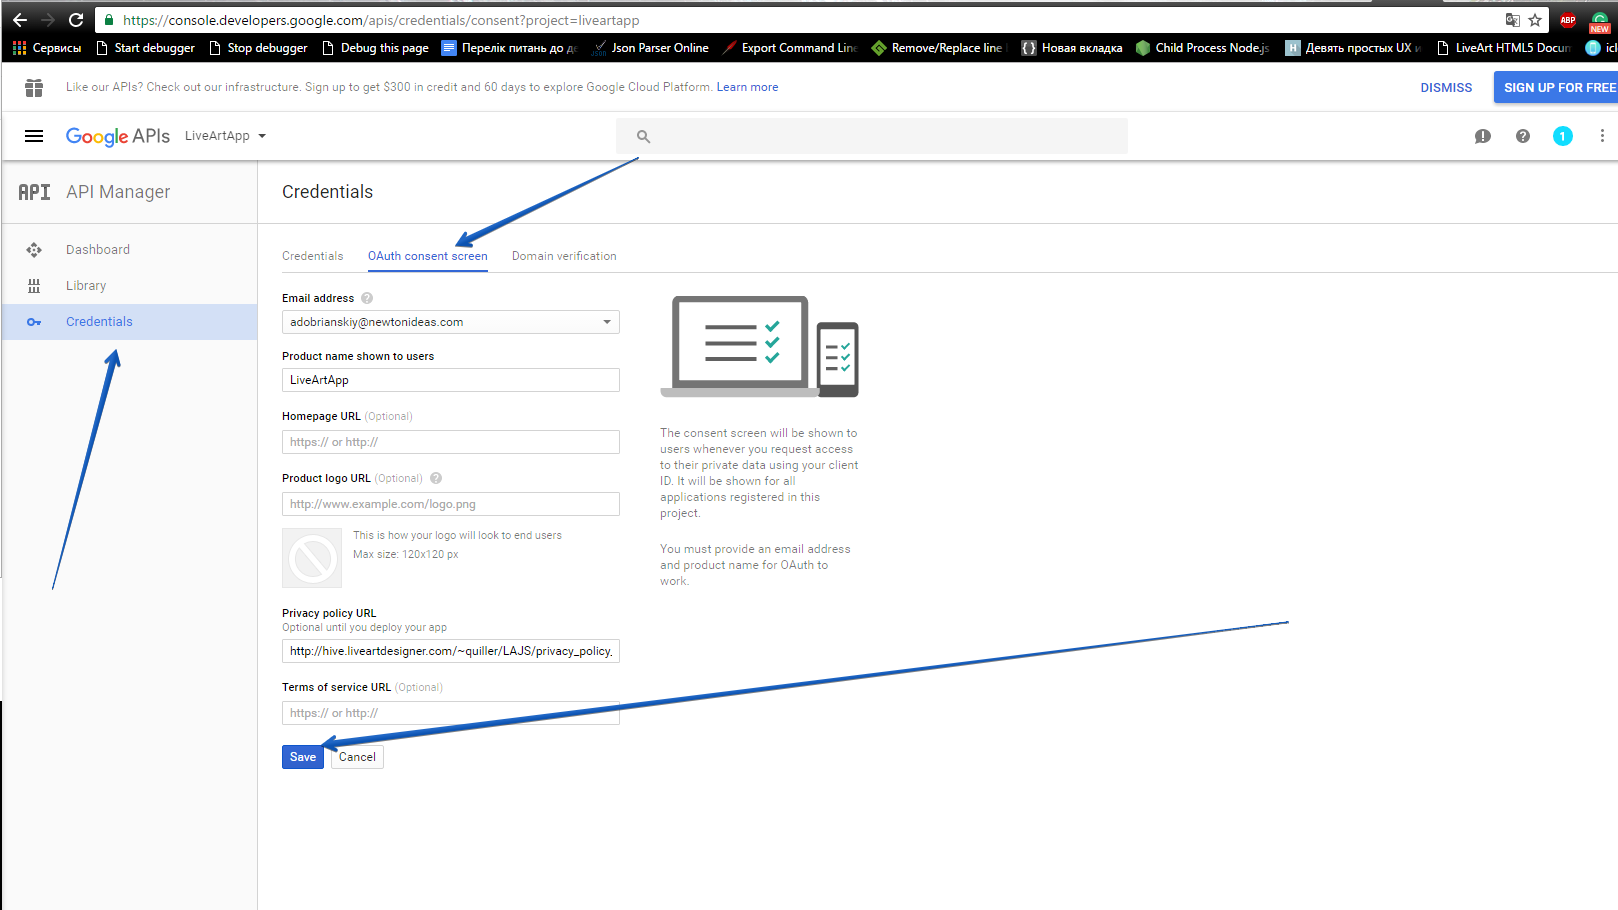Click the browser address bar URL
Viewport: 1618px width, 910px height.
pyautogui.click(x=381, y=20)
